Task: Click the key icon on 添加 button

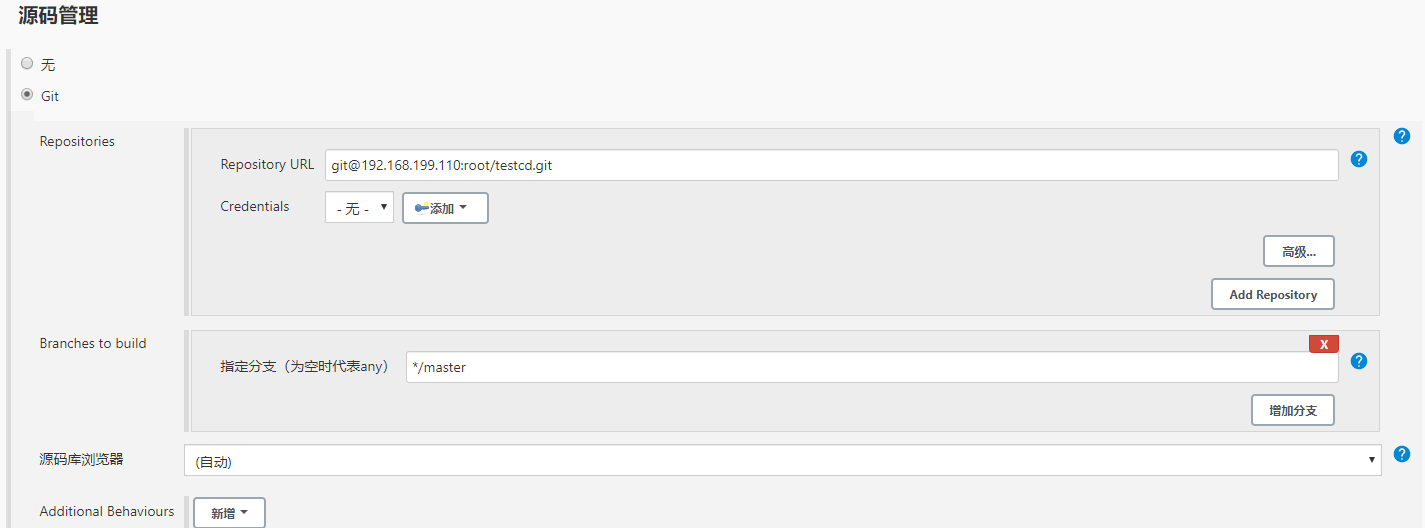Action: [422, 208]
